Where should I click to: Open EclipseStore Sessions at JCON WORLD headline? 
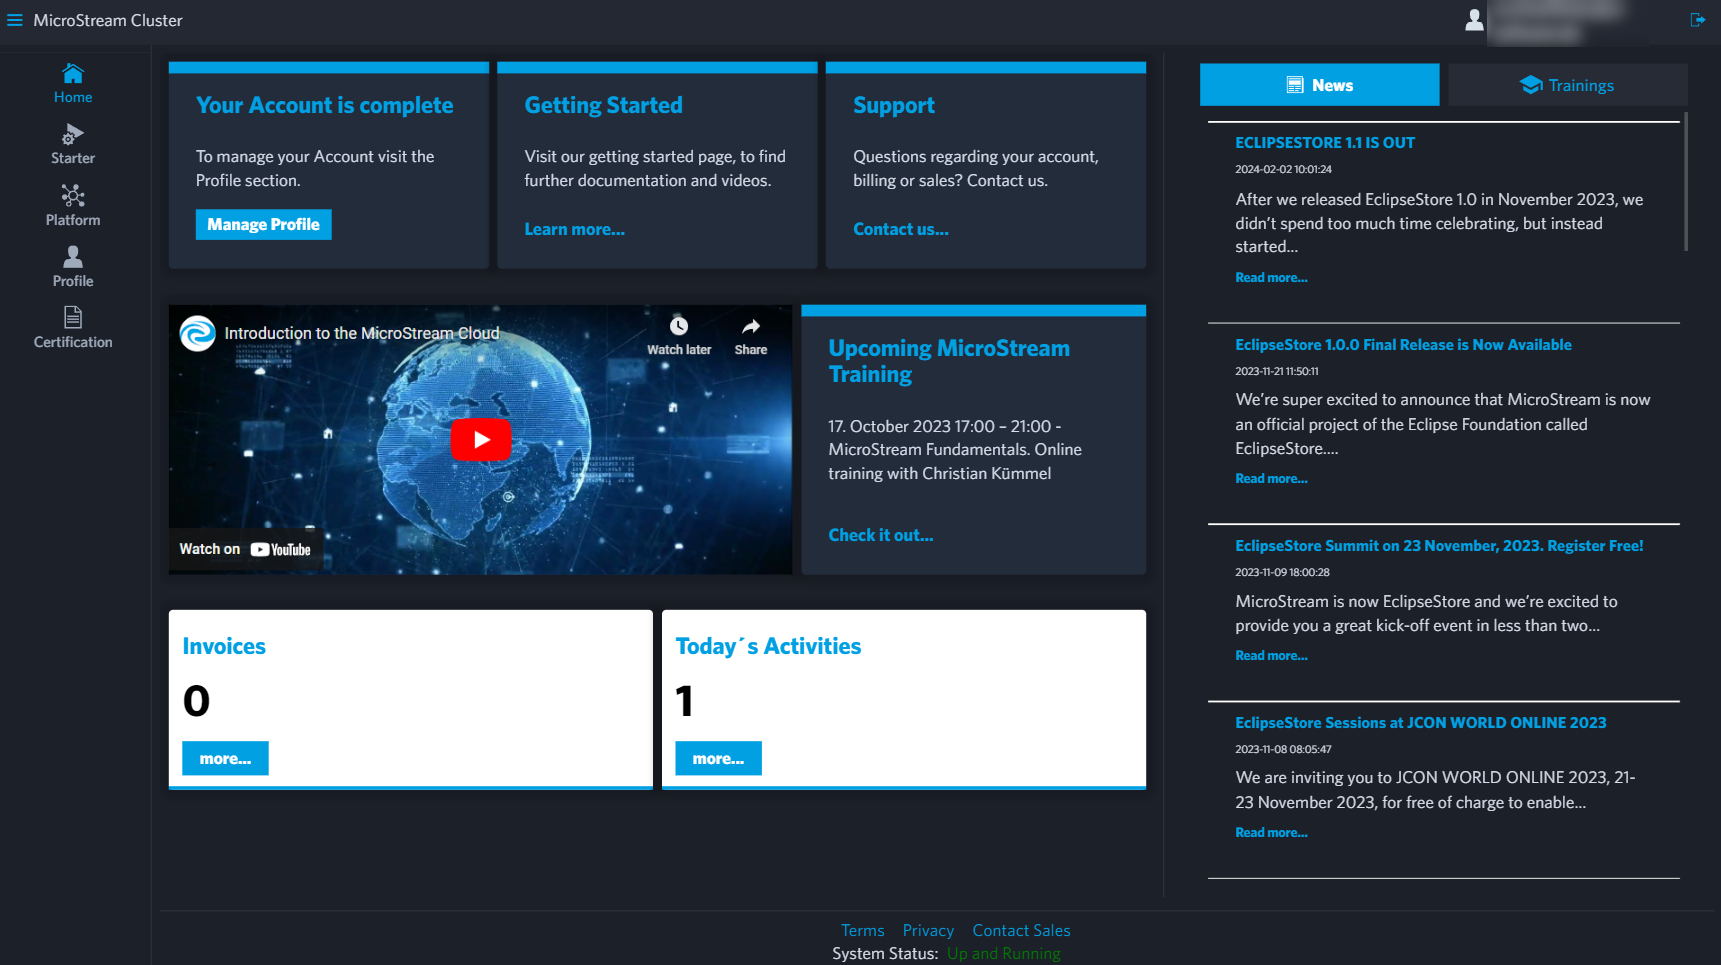click(x=1420, y=723)
